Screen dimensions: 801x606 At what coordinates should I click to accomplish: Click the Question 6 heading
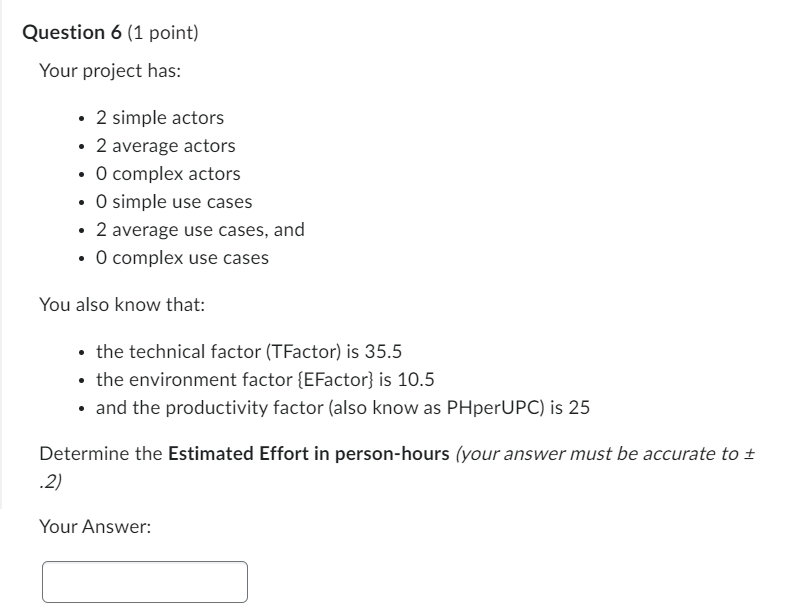pyautogui.click(x=72, y=32)
